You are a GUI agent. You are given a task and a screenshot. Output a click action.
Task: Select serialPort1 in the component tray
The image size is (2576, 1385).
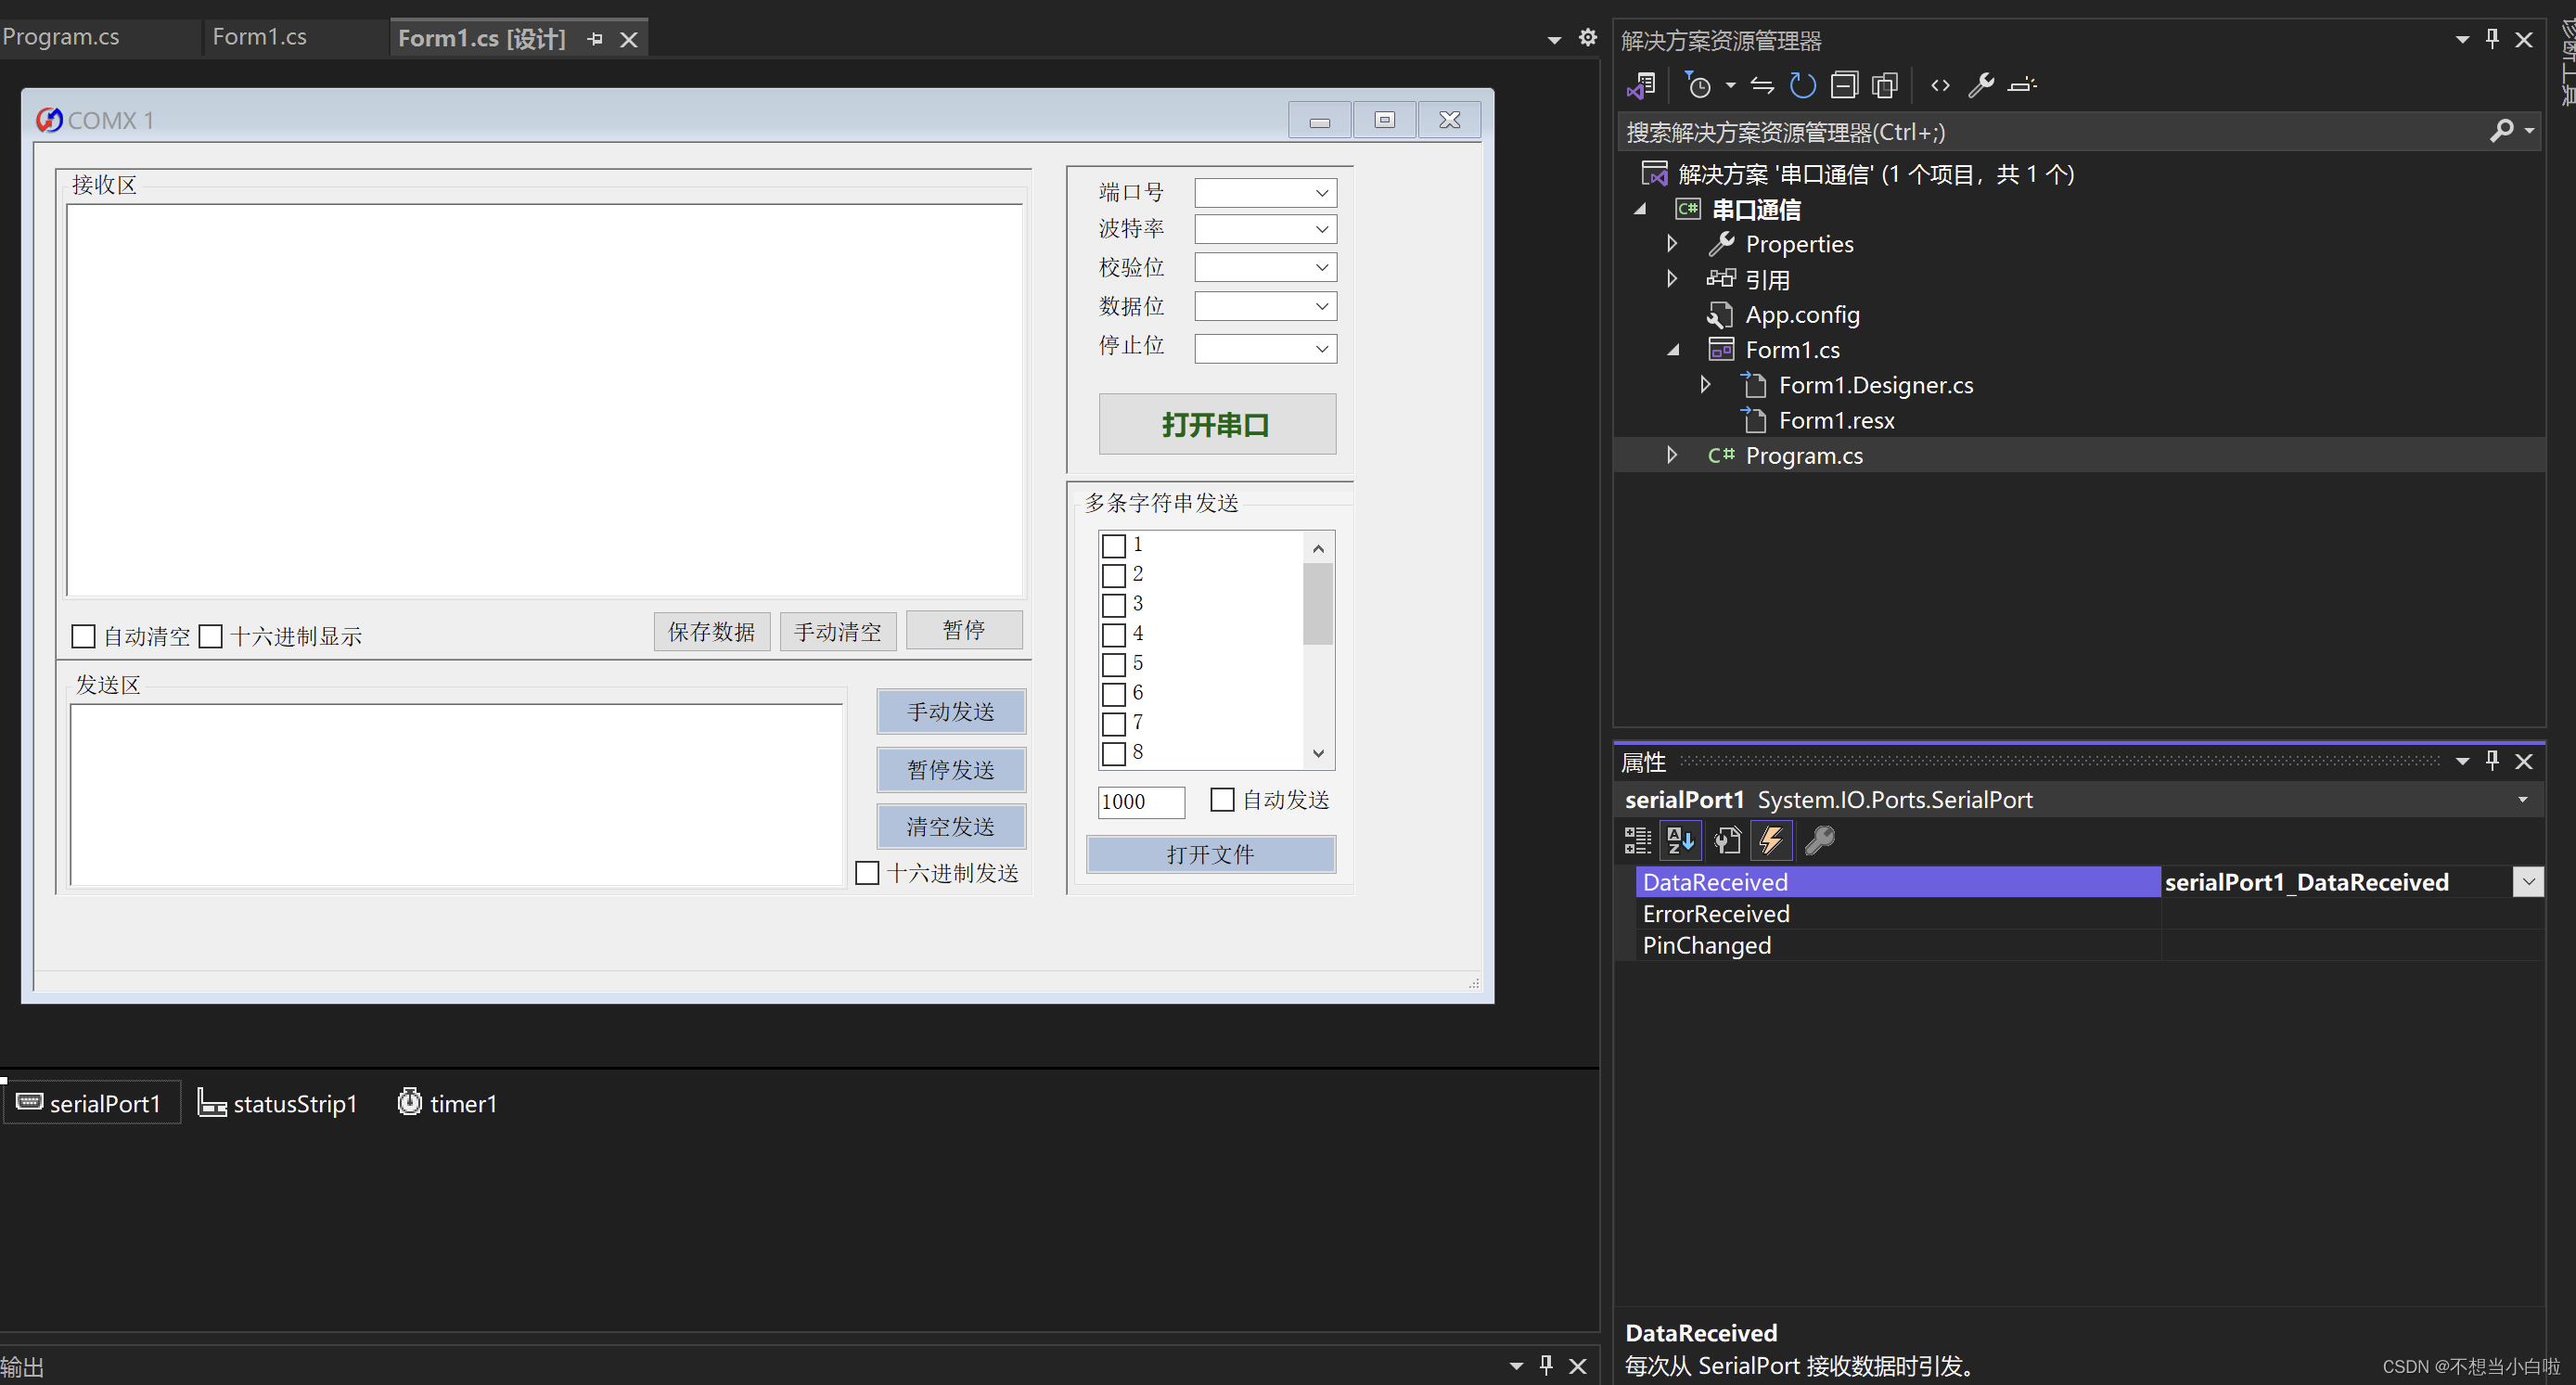coord(90,1103)
